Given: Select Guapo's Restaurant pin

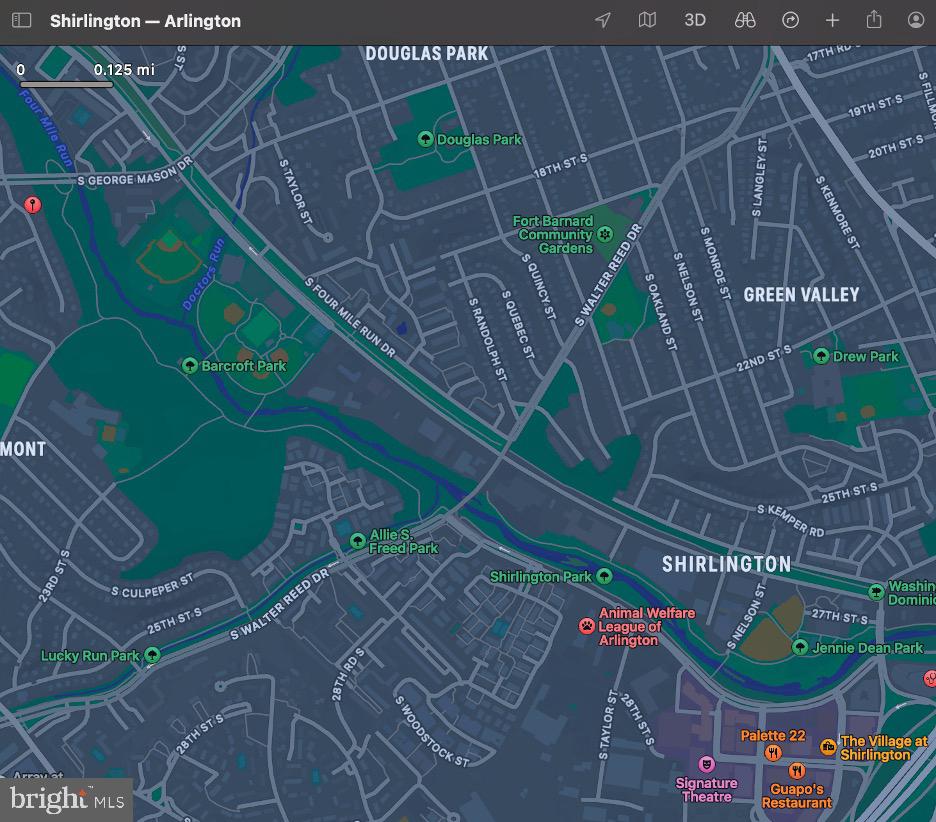Looking at the screenshot, I should (797, 771).
